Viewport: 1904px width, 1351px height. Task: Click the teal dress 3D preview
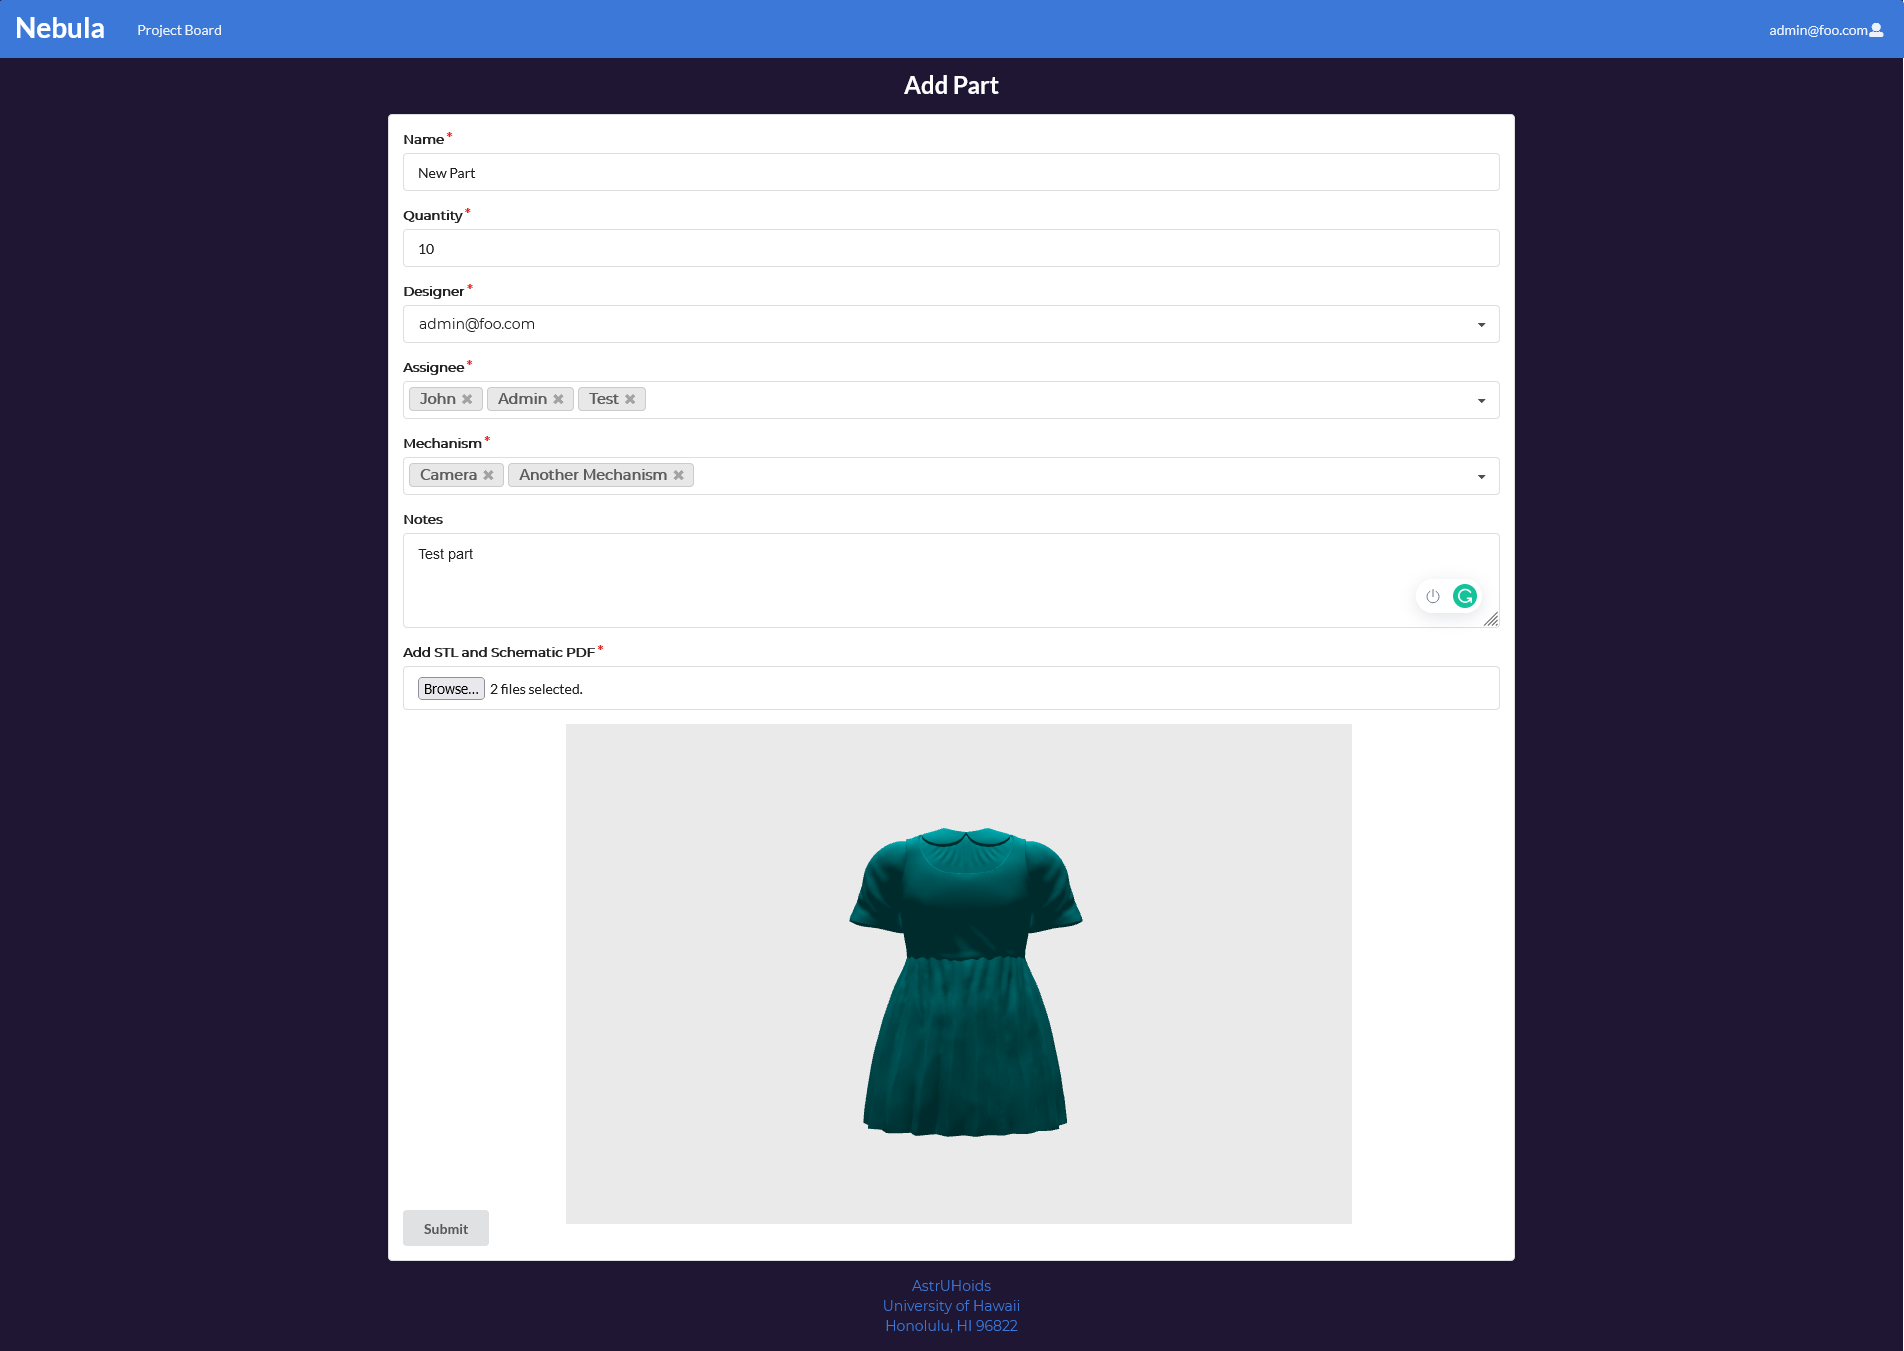click(965, 981)
